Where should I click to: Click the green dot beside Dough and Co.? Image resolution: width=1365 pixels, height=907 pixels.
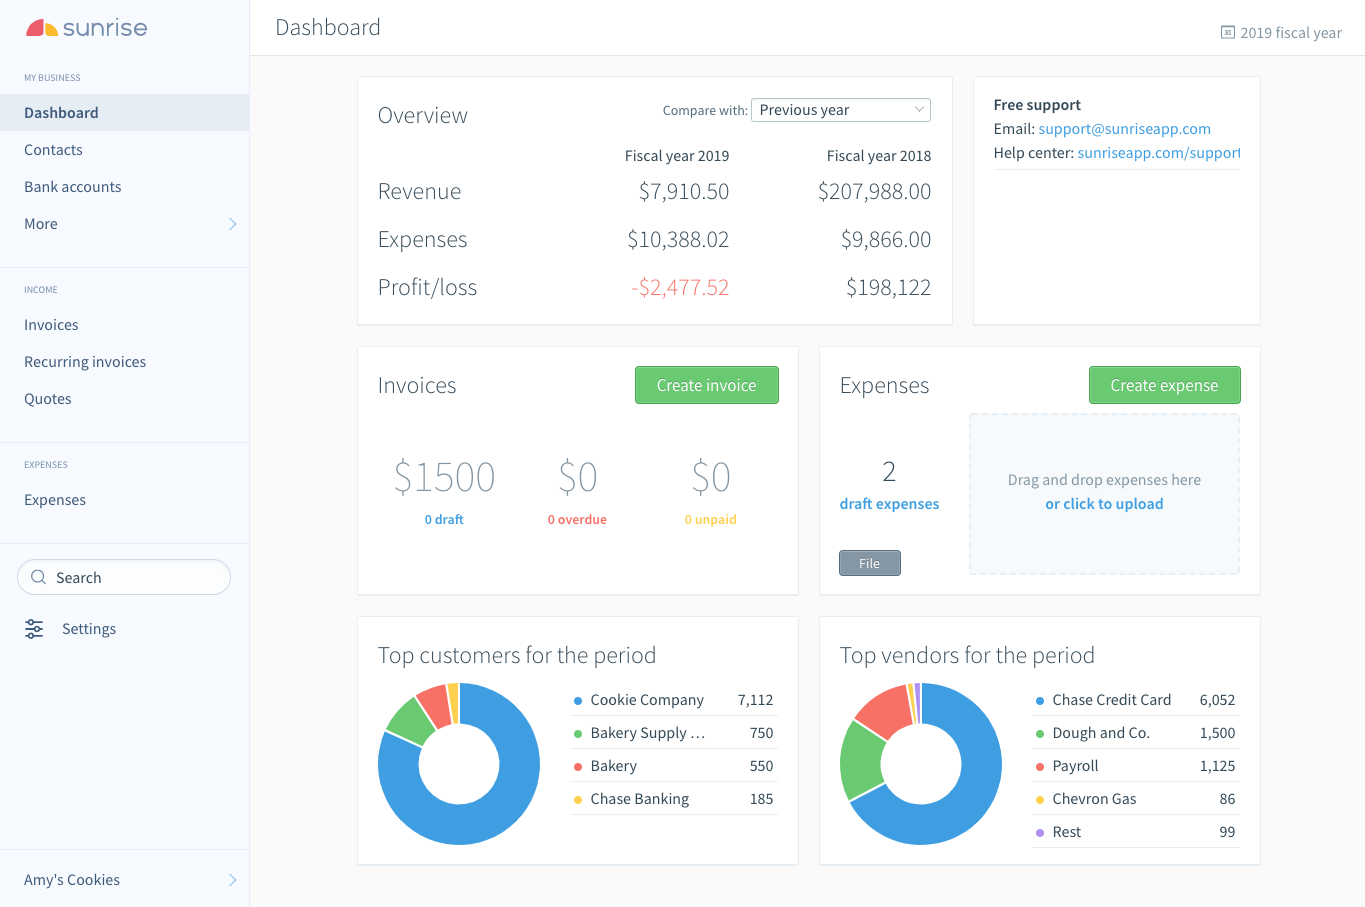point(1040,734)
